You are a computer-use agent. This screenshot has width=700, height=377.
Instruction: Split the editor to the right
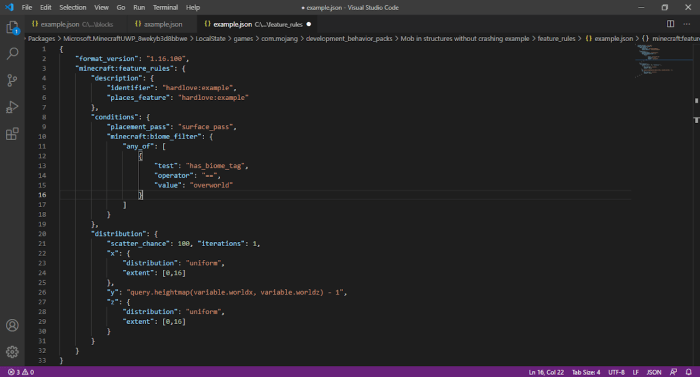(x=671, y=24)
